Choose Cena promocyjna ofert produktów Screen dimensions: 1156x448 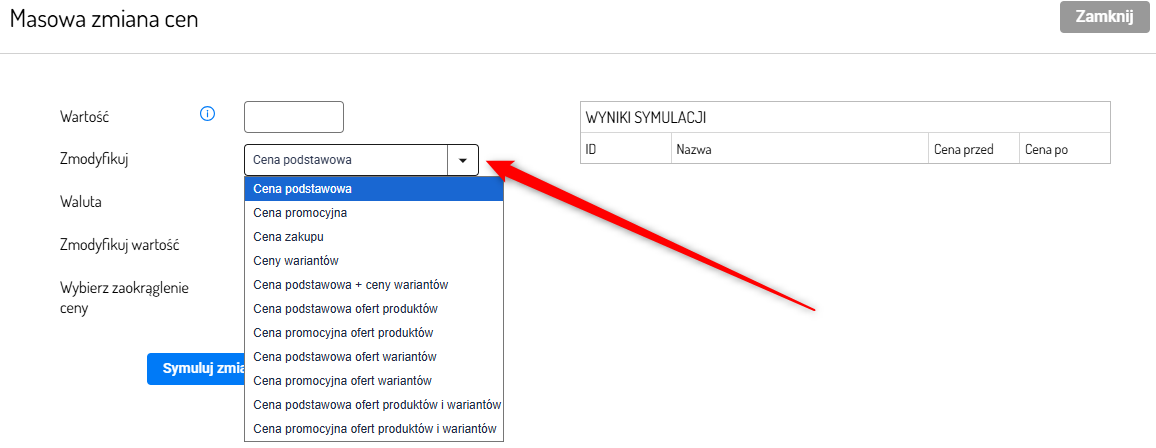pos(373,333)
